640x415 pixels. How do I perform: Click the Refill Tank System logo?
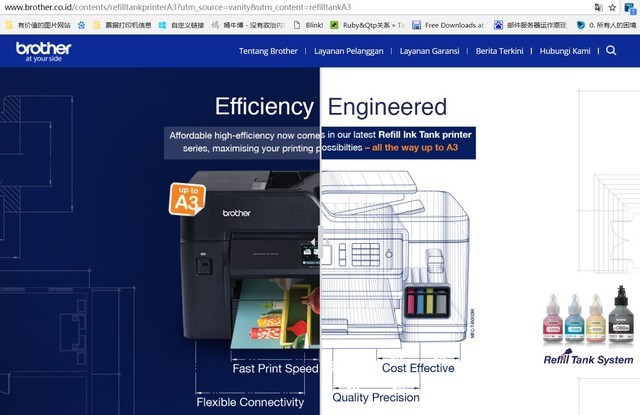tap(588, 357)
